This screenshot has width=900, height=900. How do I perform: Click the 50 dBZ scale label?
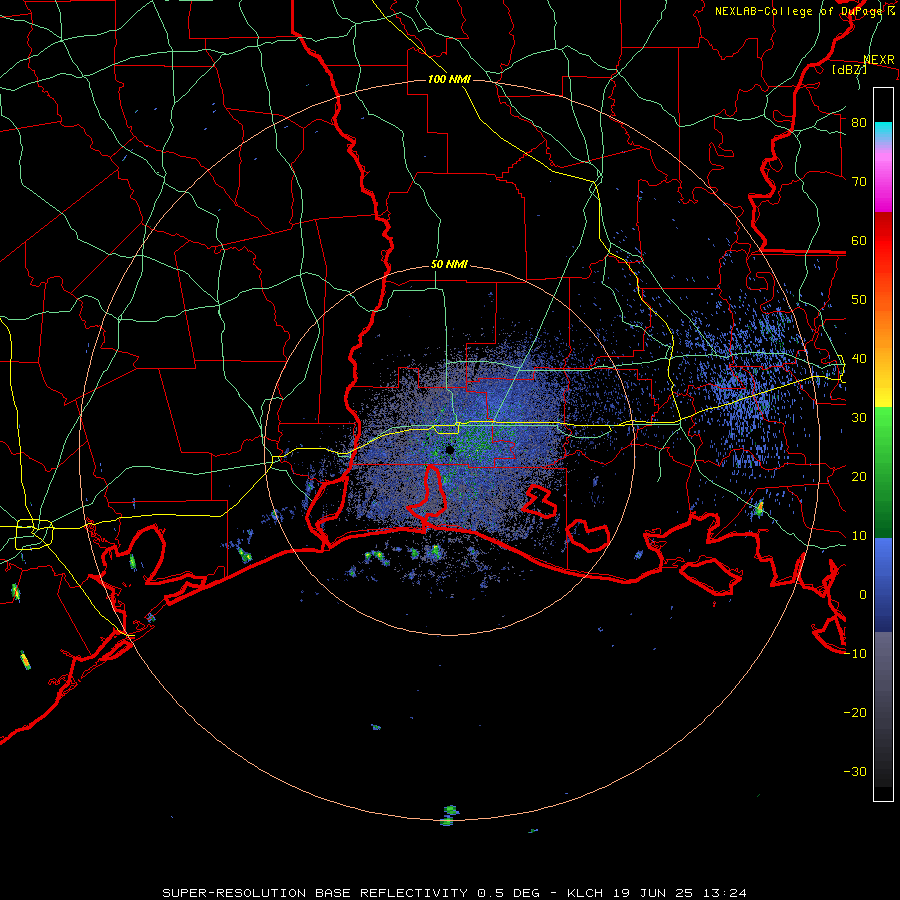click(859, 300)
